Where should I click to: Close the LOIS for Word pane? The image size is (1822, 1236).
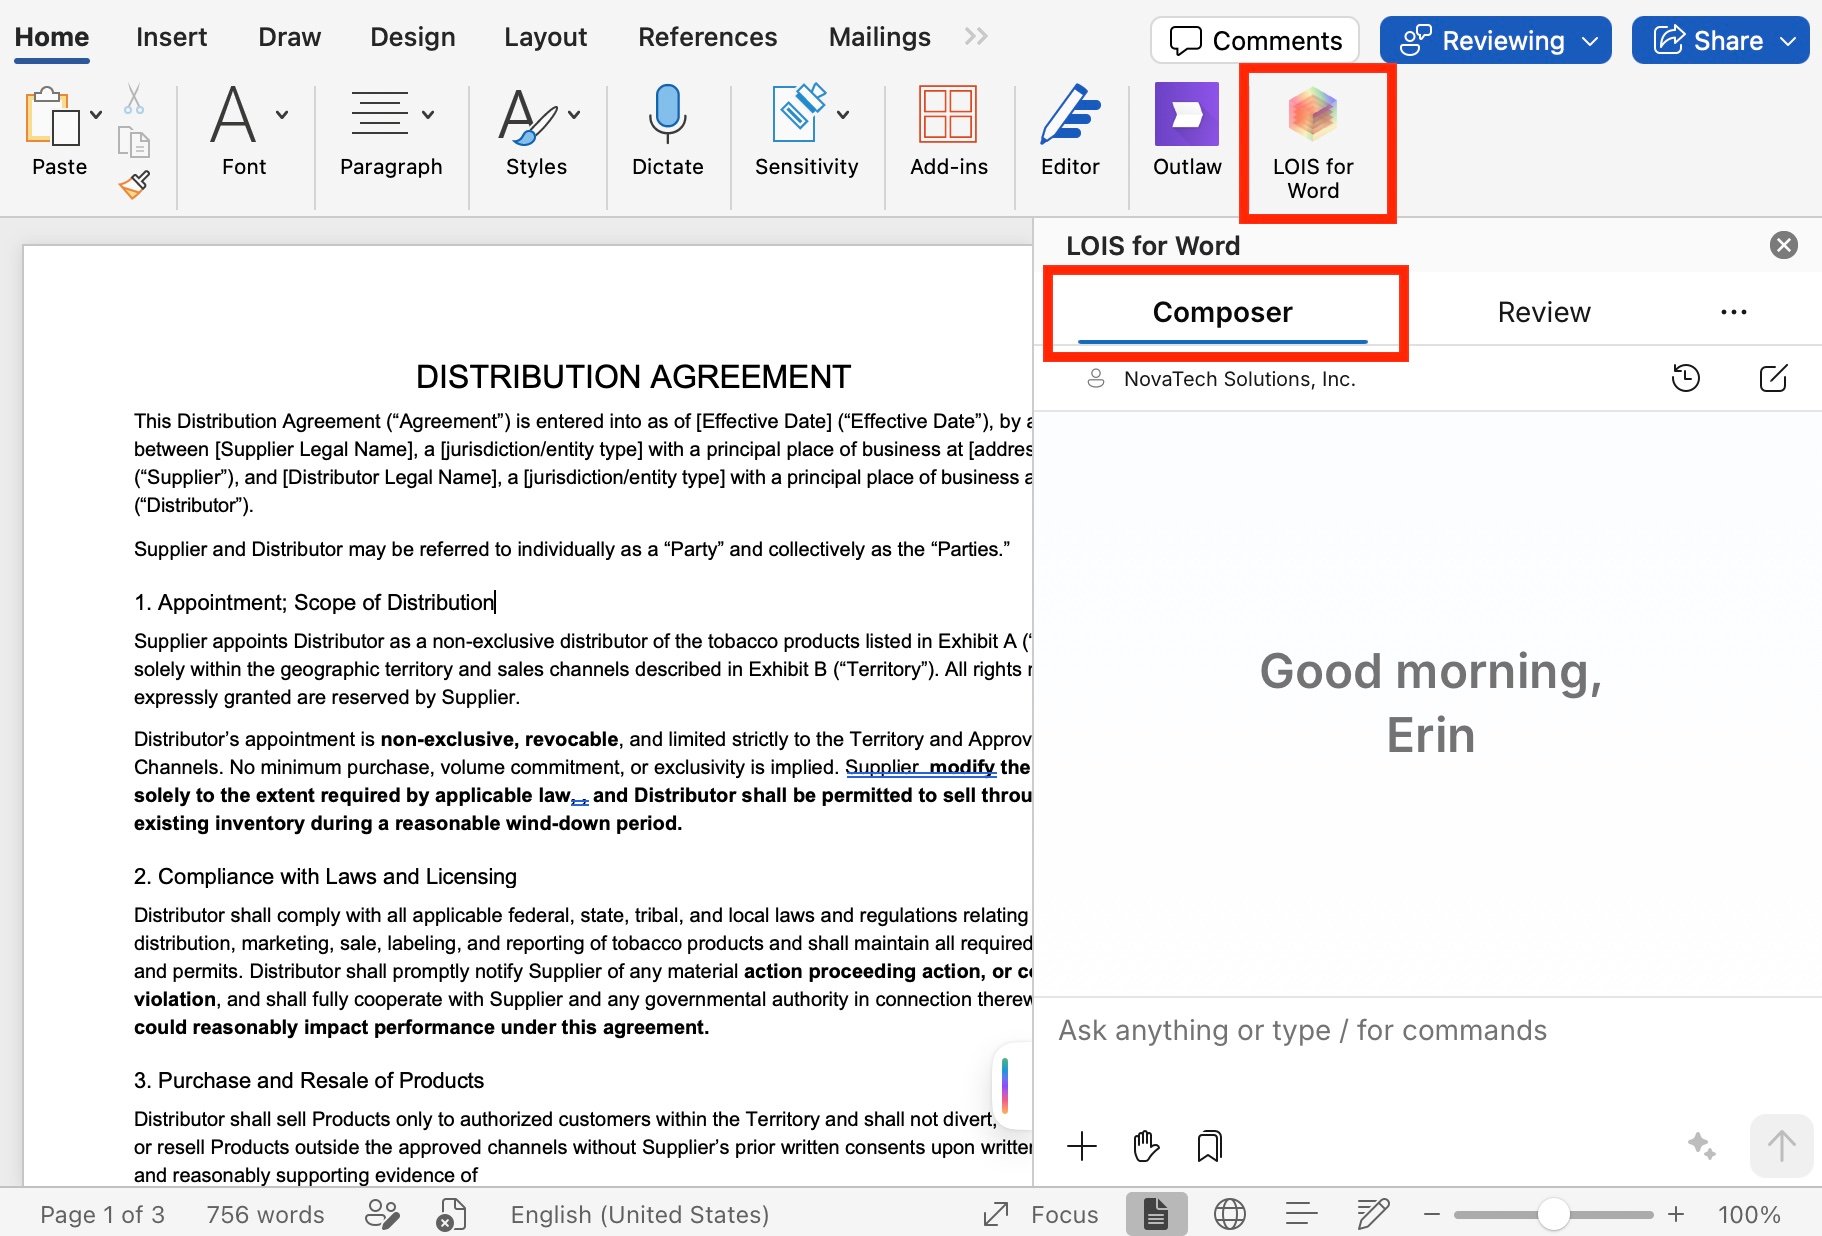(x=1784, y=245)
